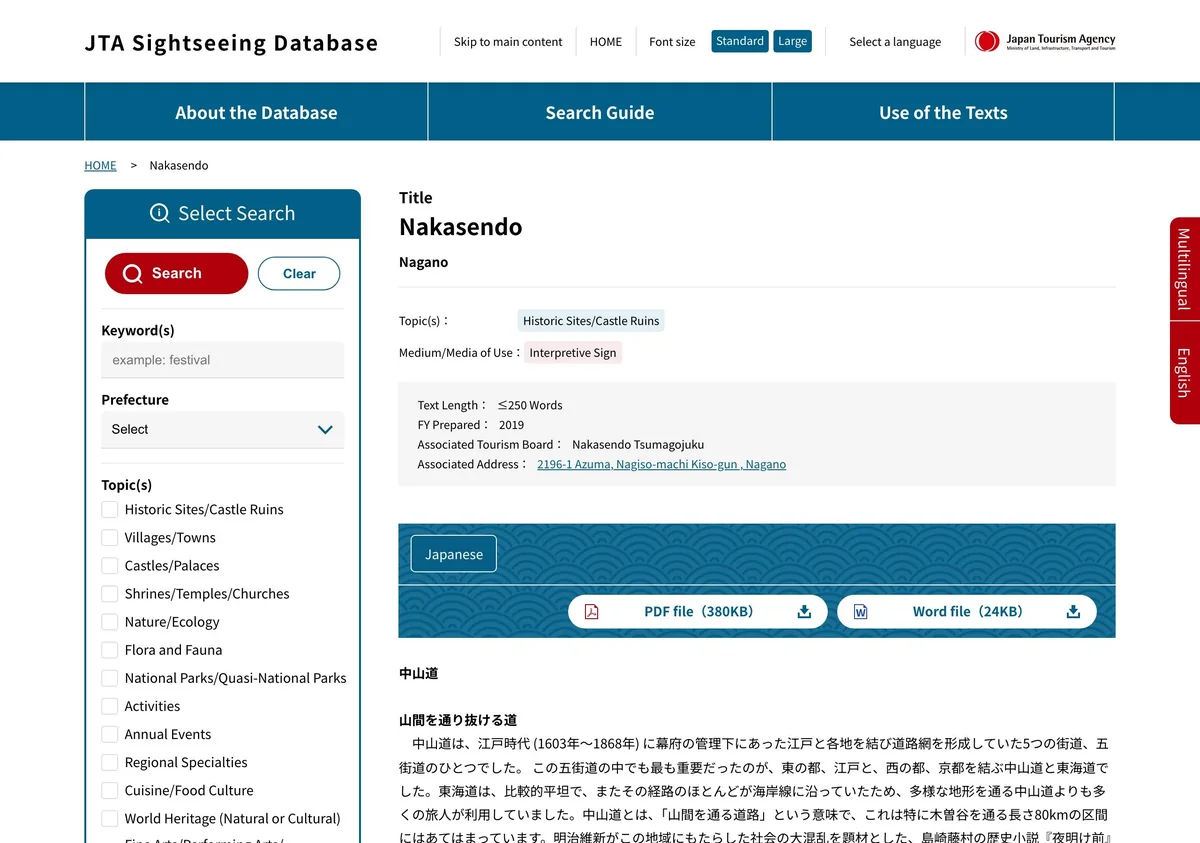Click the Interpretive Sign medium tag

573,352
